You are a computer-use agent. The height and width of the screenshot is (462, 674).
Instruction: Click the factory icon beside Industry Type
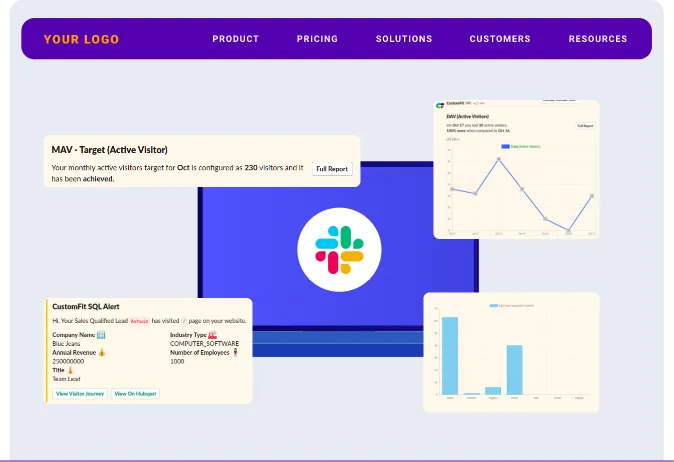pyautogui.click(x=212, y=335)
